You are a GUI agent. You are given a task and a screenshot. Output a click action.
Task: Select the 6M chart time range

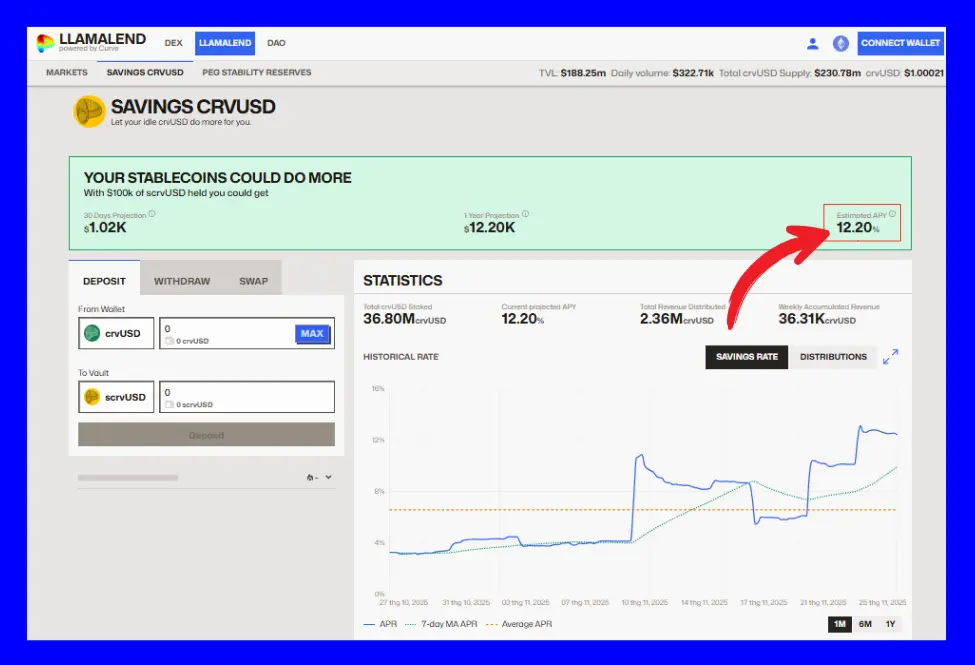865,624
